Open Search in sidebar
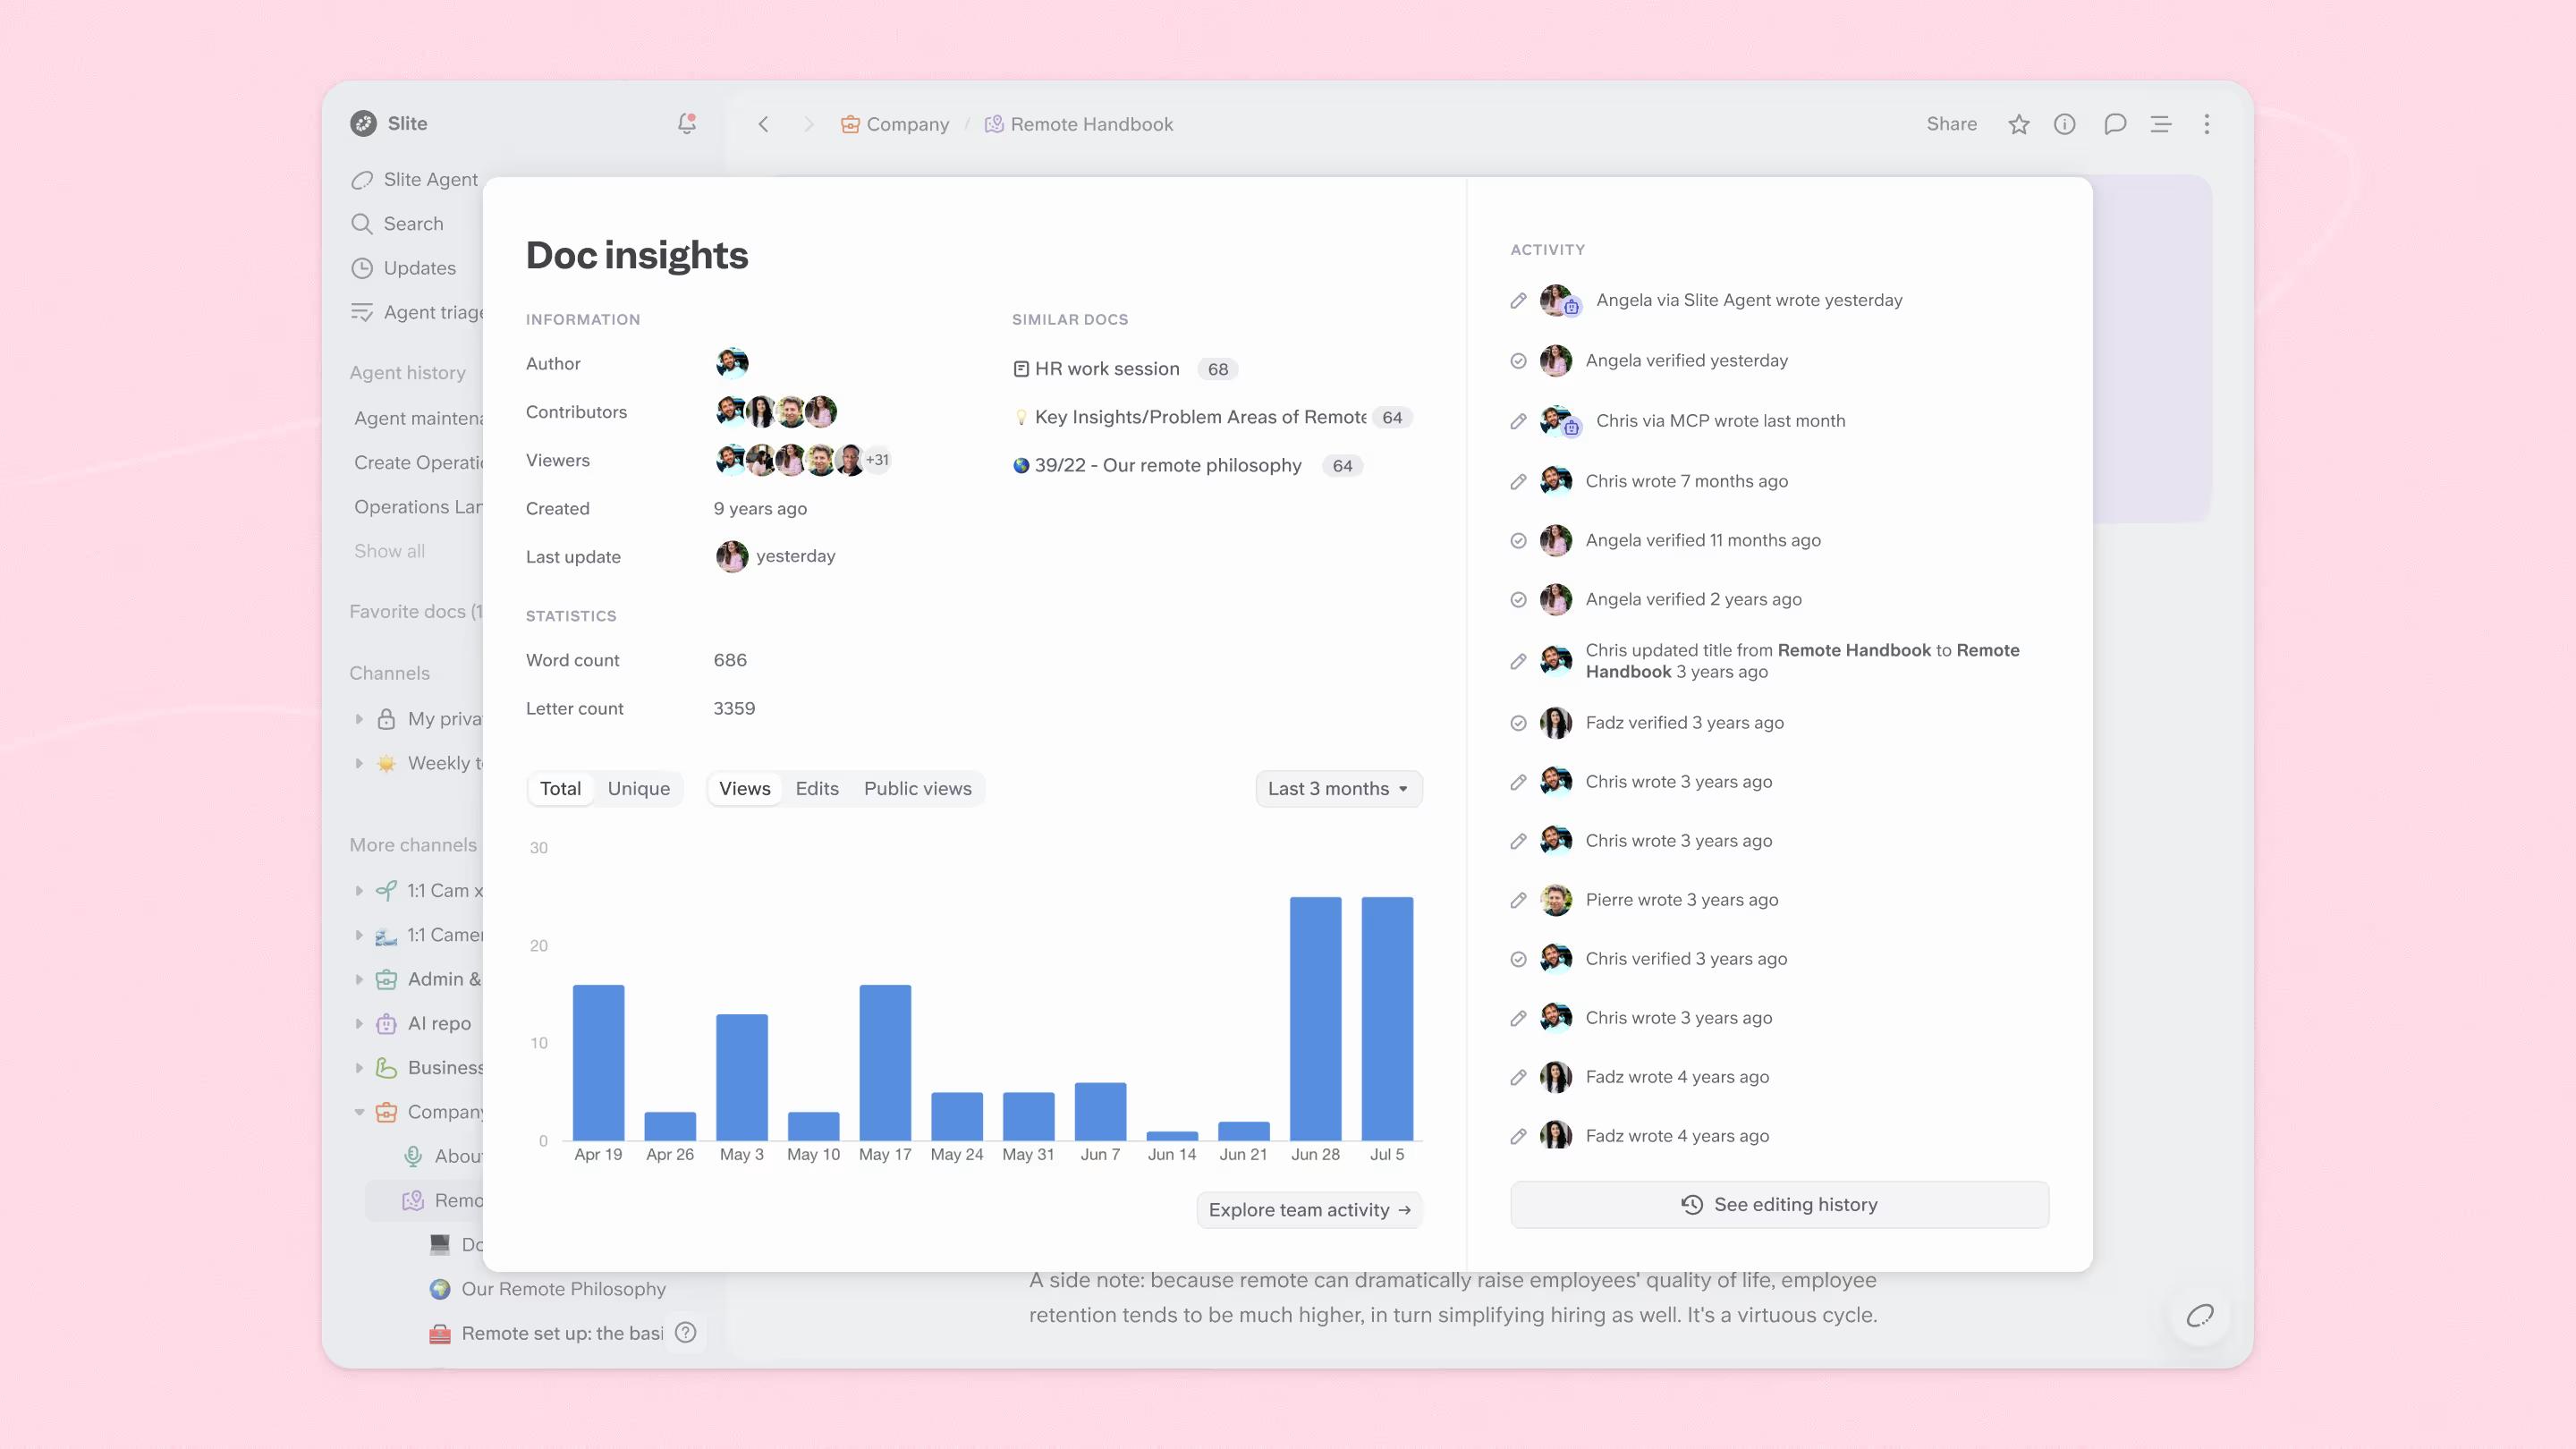Viewport: 2576px width, 1449px height. click(397, 223)
